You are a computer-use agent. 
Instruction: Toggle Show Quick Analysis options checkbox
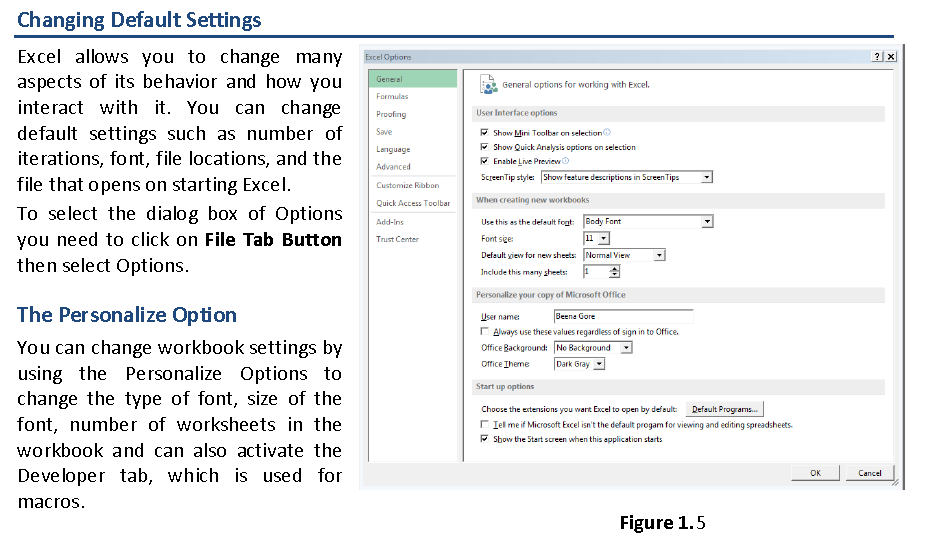485,147
